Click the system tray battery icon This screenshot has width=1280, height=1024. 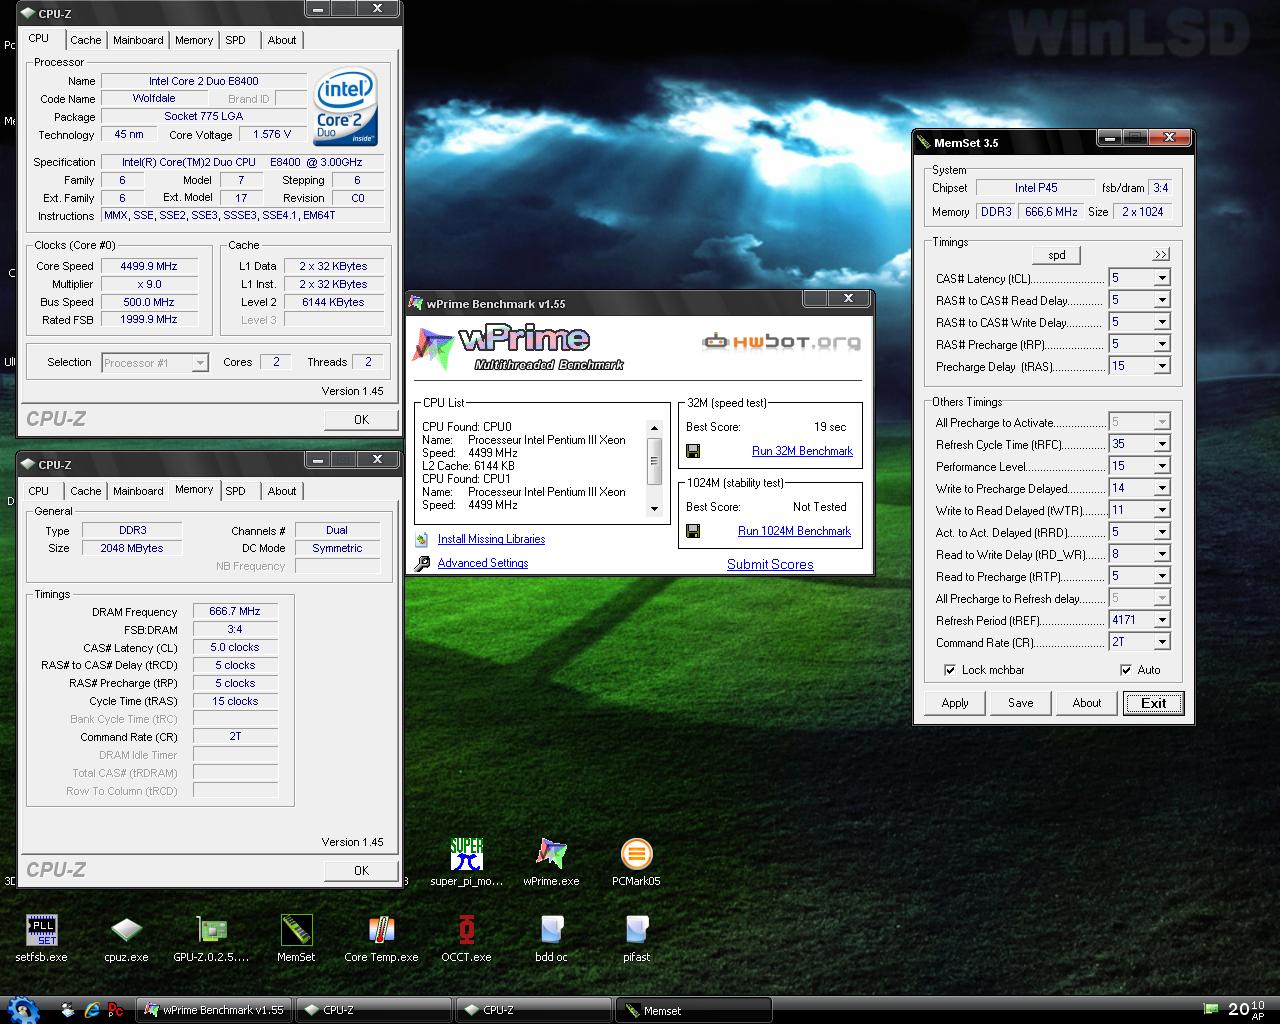[x=1211, y=1010]
